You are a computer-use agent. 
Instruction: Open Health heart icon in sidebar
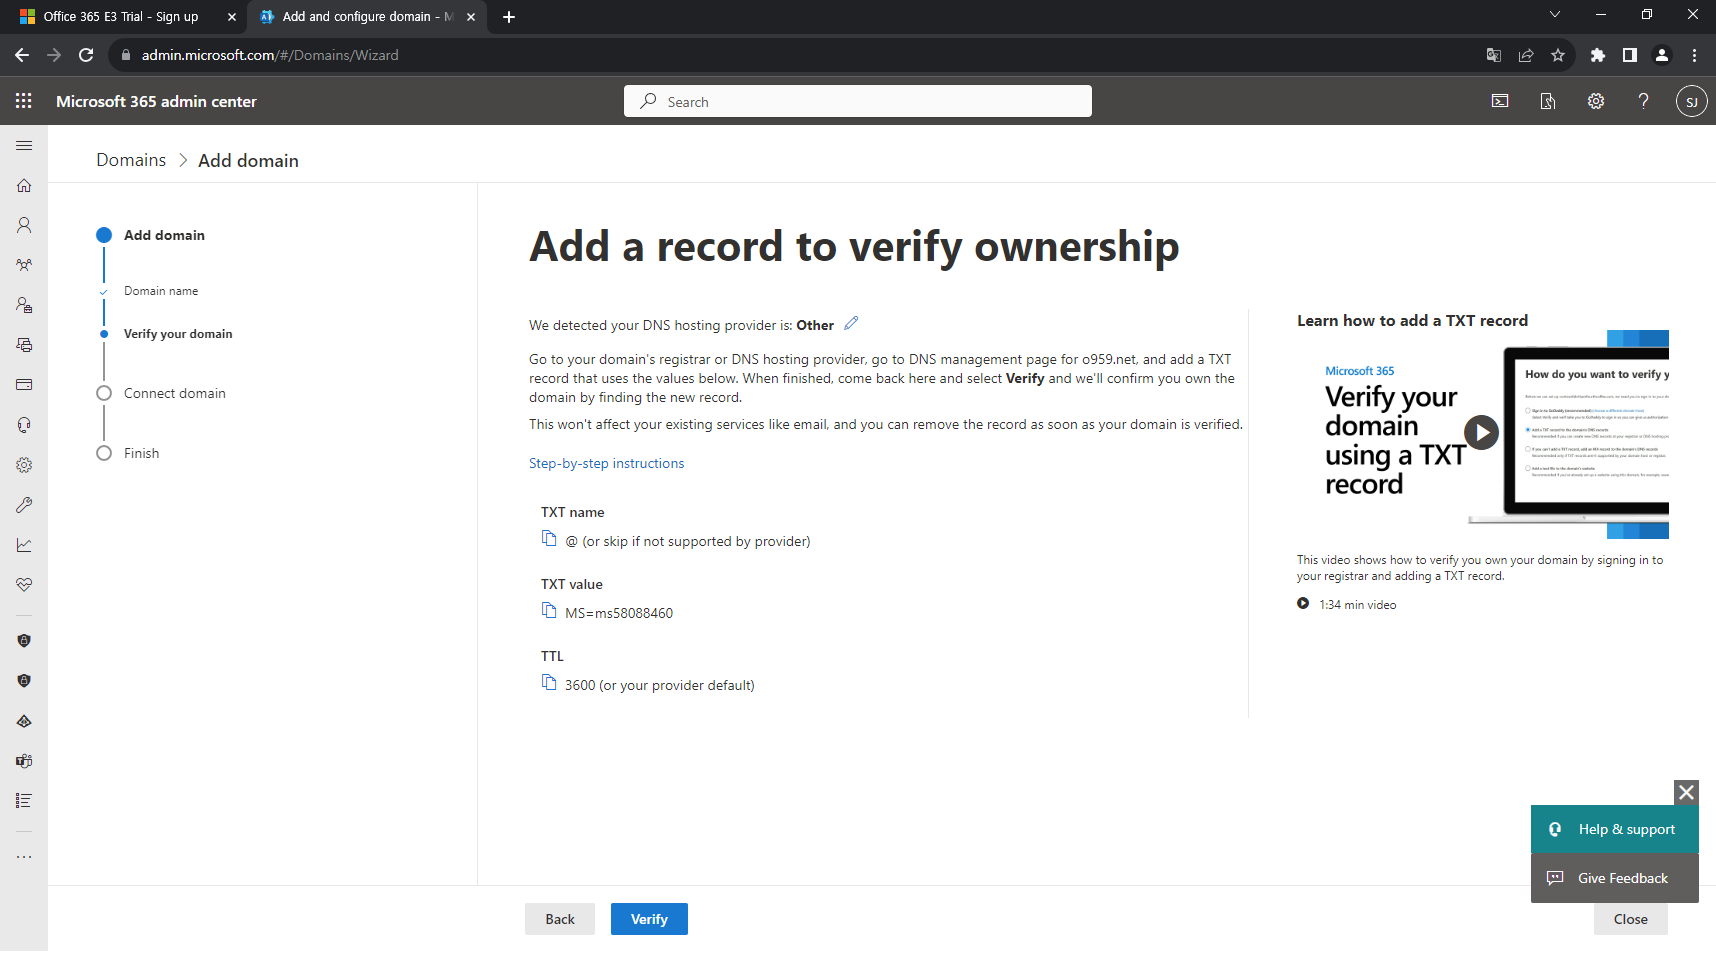coord(24,585)
